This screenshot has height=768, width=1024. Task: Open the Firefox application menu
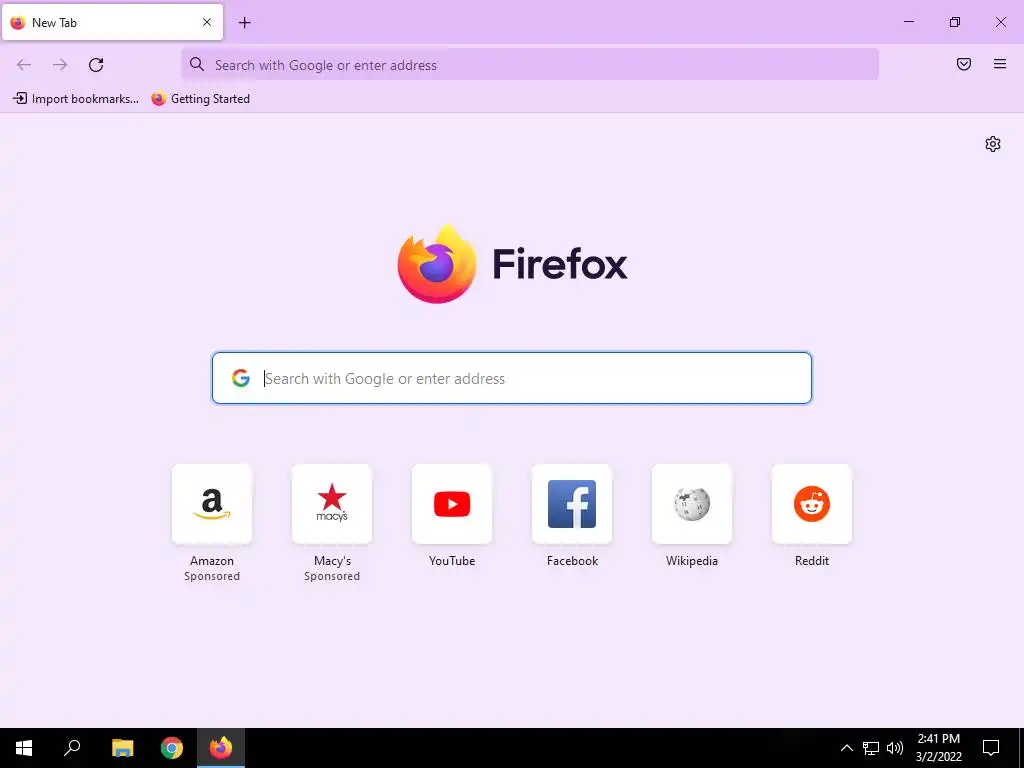click(1000, 64)
